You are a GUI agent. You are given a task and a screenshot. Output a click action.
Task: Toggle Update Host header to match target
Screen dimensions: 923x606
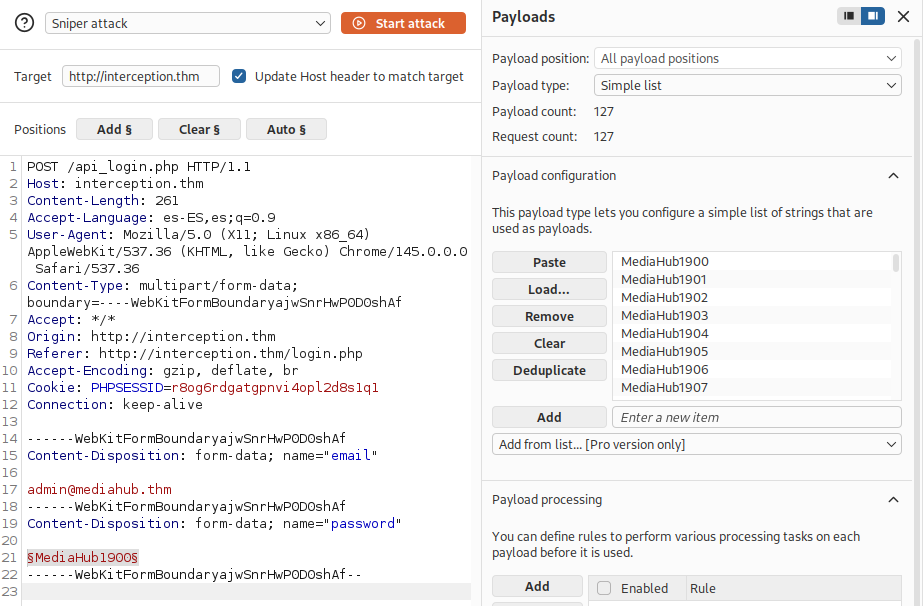pyautogui.click(x=239, y=76)
